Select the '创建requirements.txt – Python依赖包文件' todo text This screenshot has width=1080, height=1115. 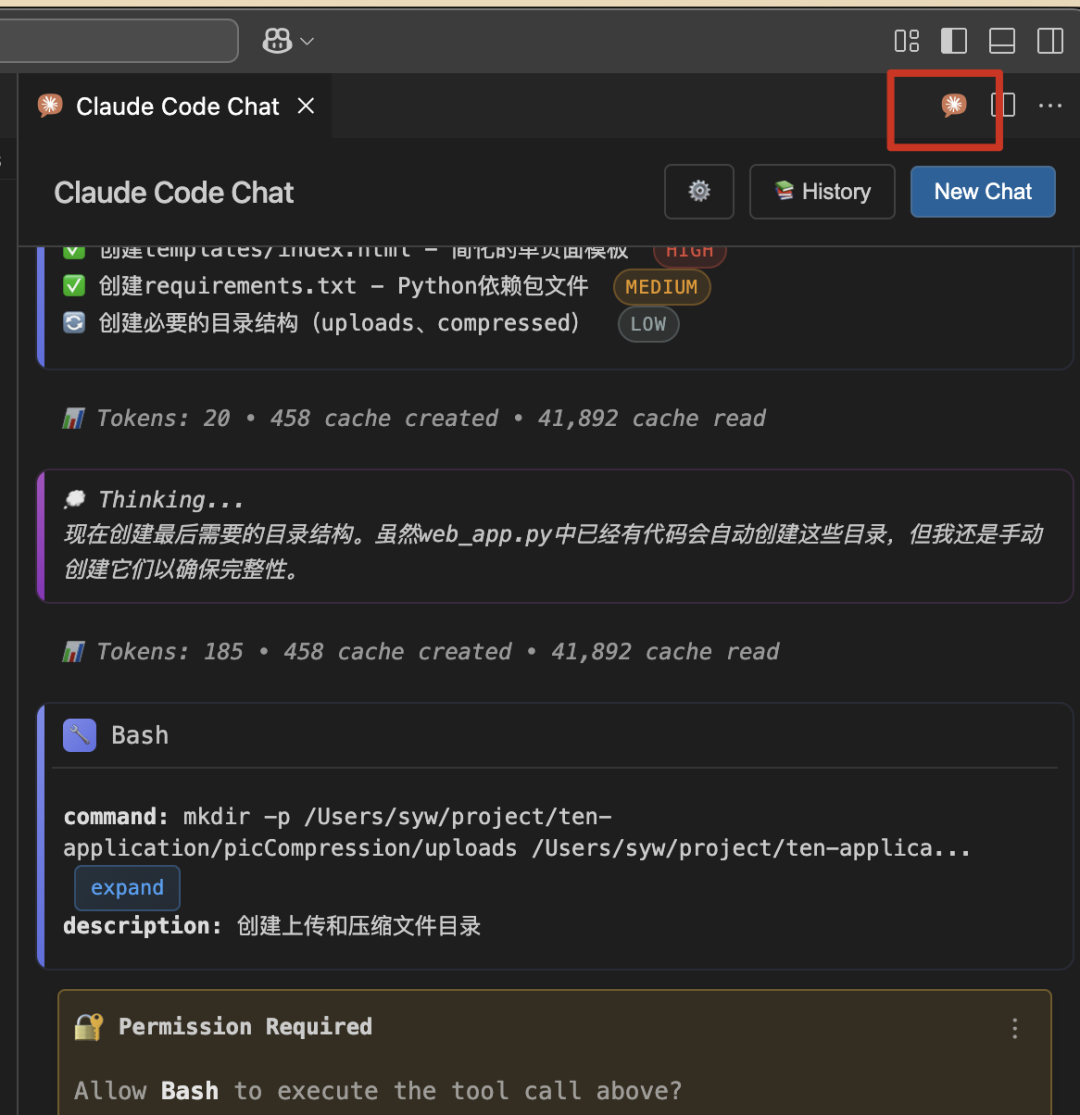[x=343, y=286]
